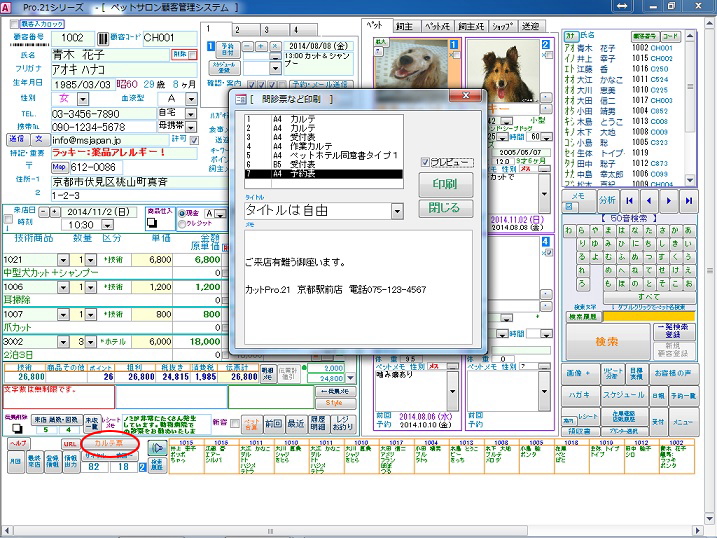Click the 商品仕入 stacked-squares icon
The height and width of the screenshot is (538, 717).
[152, 223]
